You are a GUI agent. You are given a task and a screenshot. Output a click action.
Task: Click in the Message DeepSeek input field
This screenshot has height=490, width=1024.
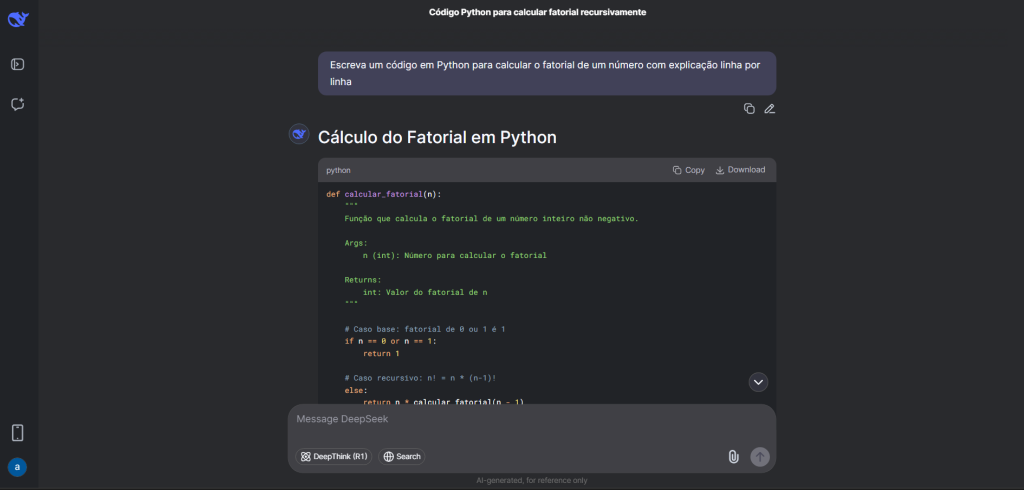pos(530,420)
